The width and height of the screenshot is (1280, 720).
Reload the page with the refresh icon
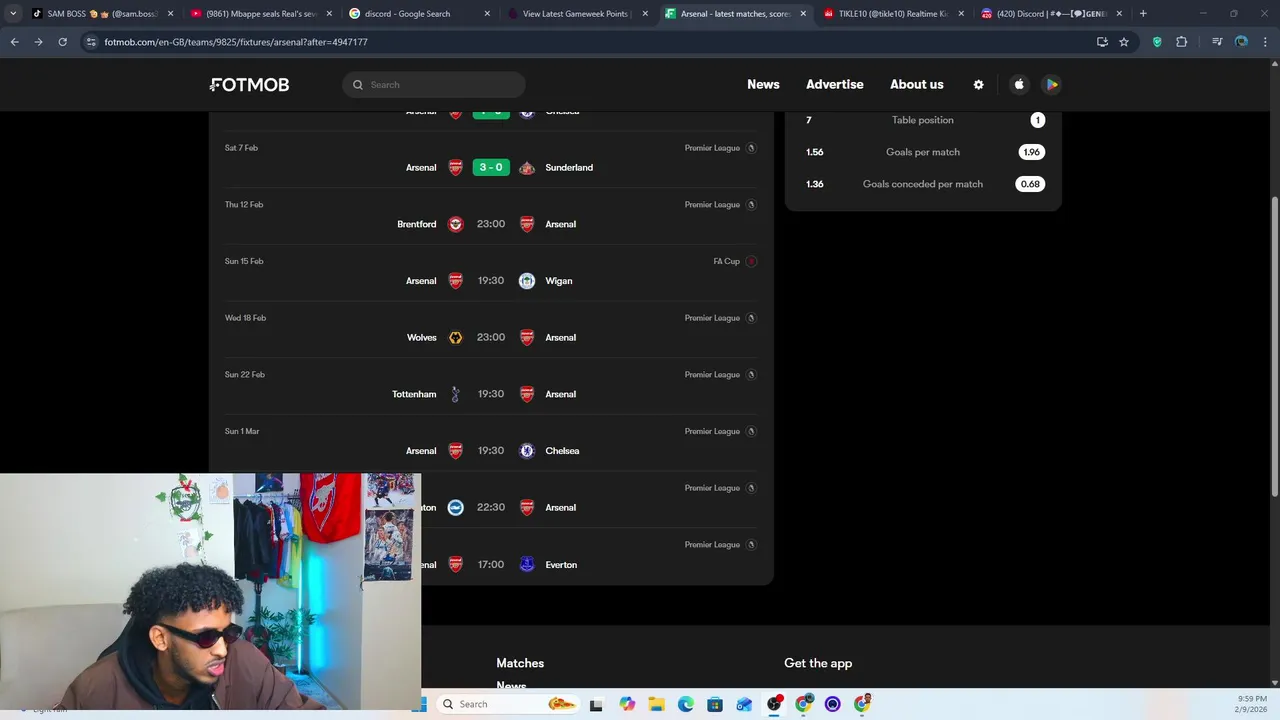[62, 42]
